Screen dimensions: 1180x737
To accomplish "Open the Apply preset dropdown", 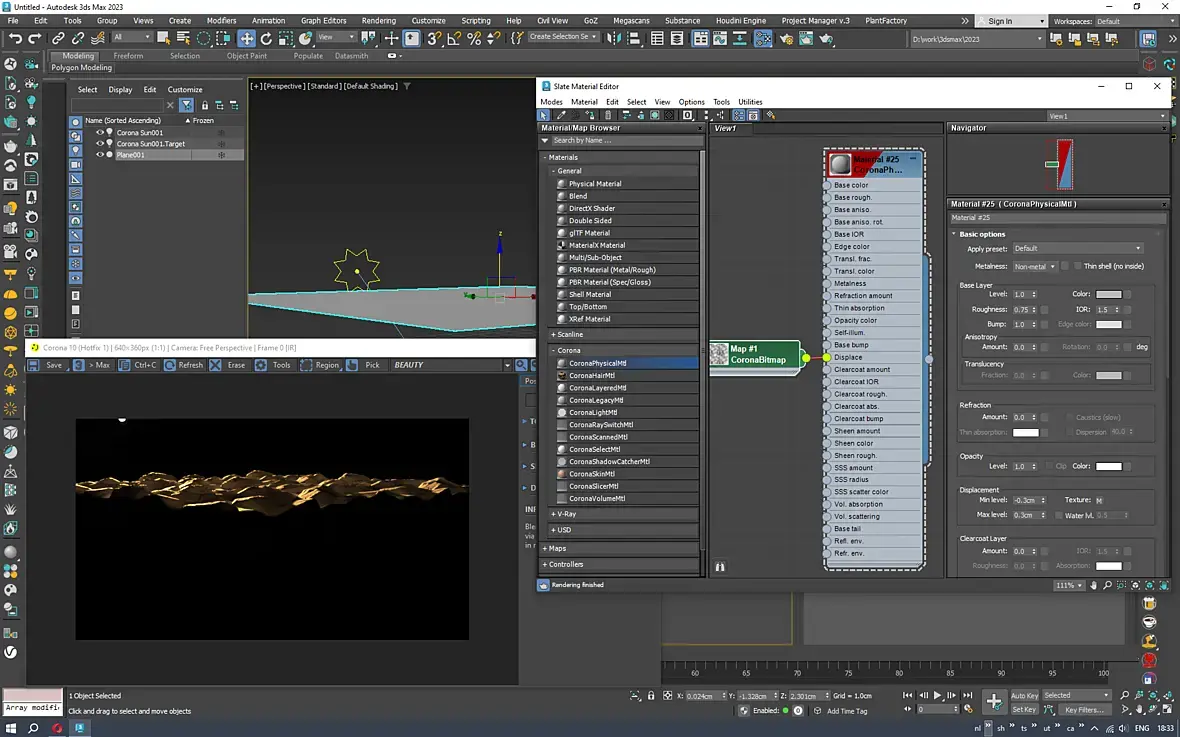I will tap(1077, 248).
